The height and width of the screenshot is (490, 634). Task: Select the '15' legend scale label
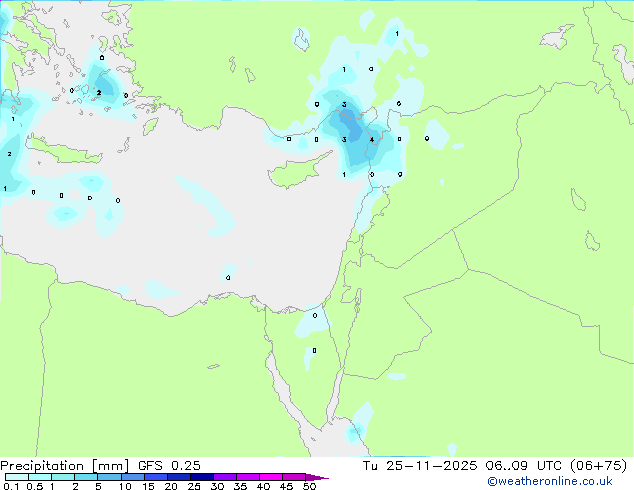(x=148, y=486)
